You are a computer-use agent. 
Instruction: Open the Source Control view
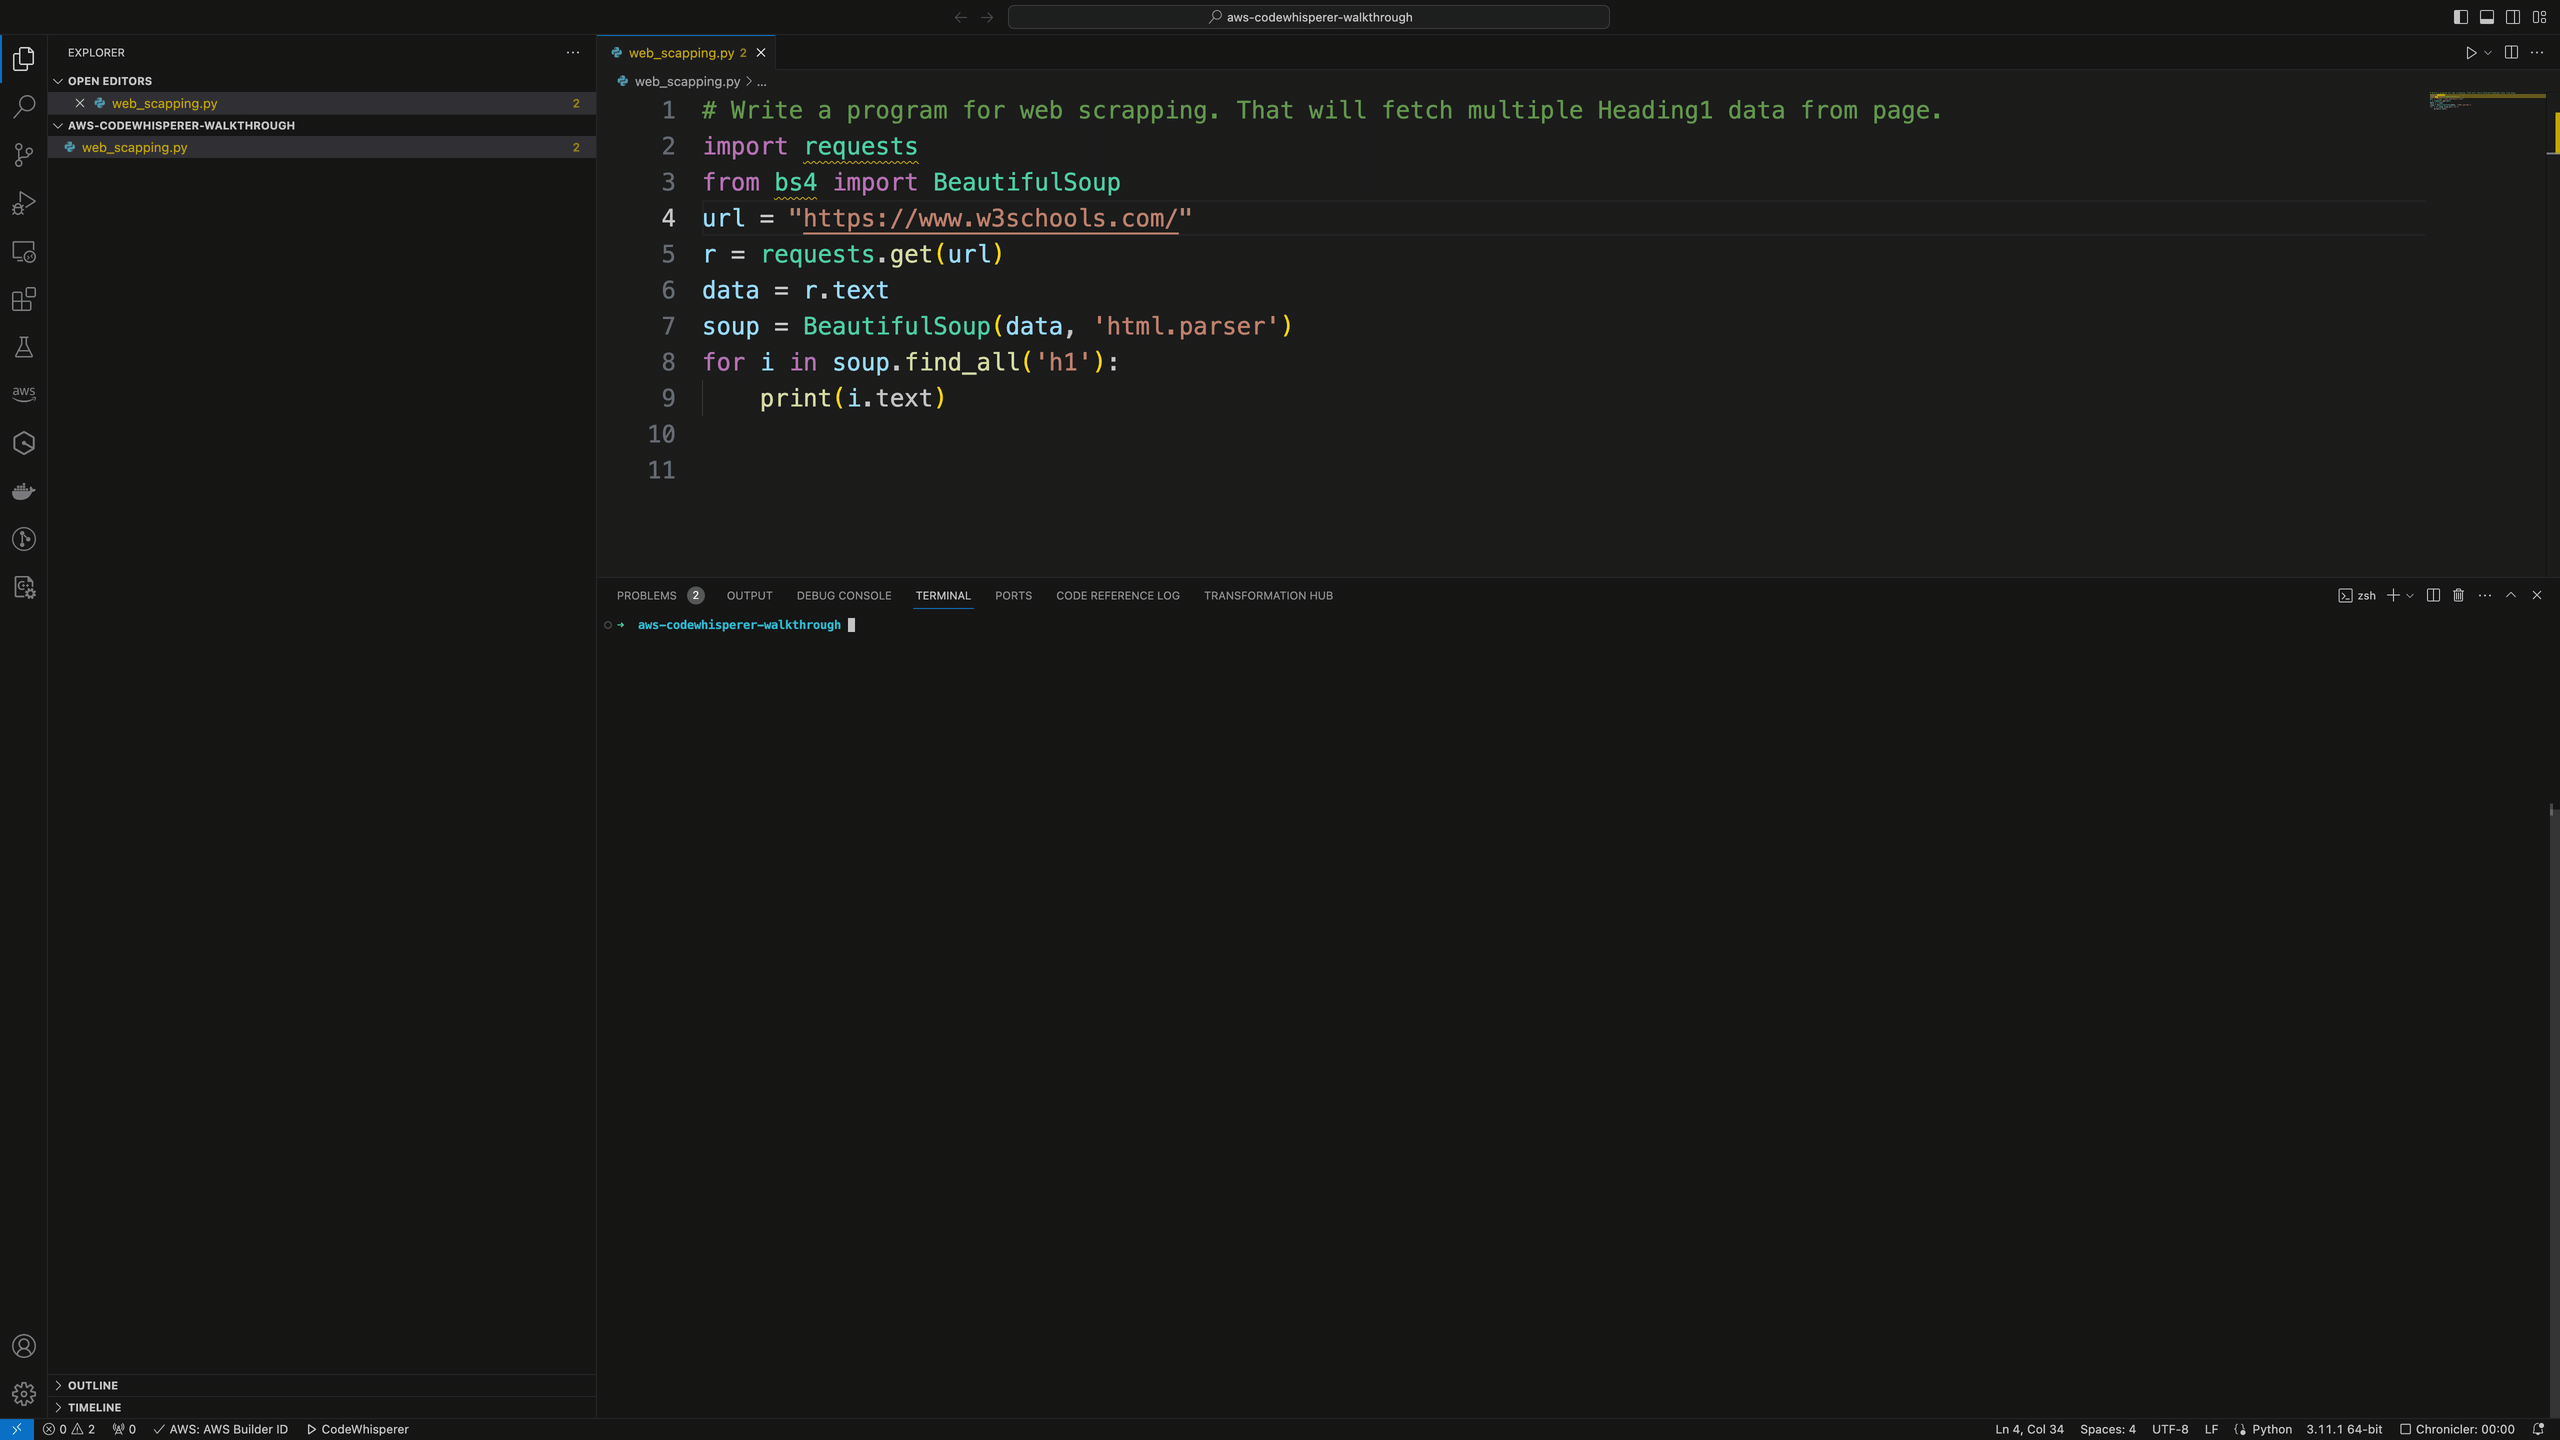pos(24,154)
